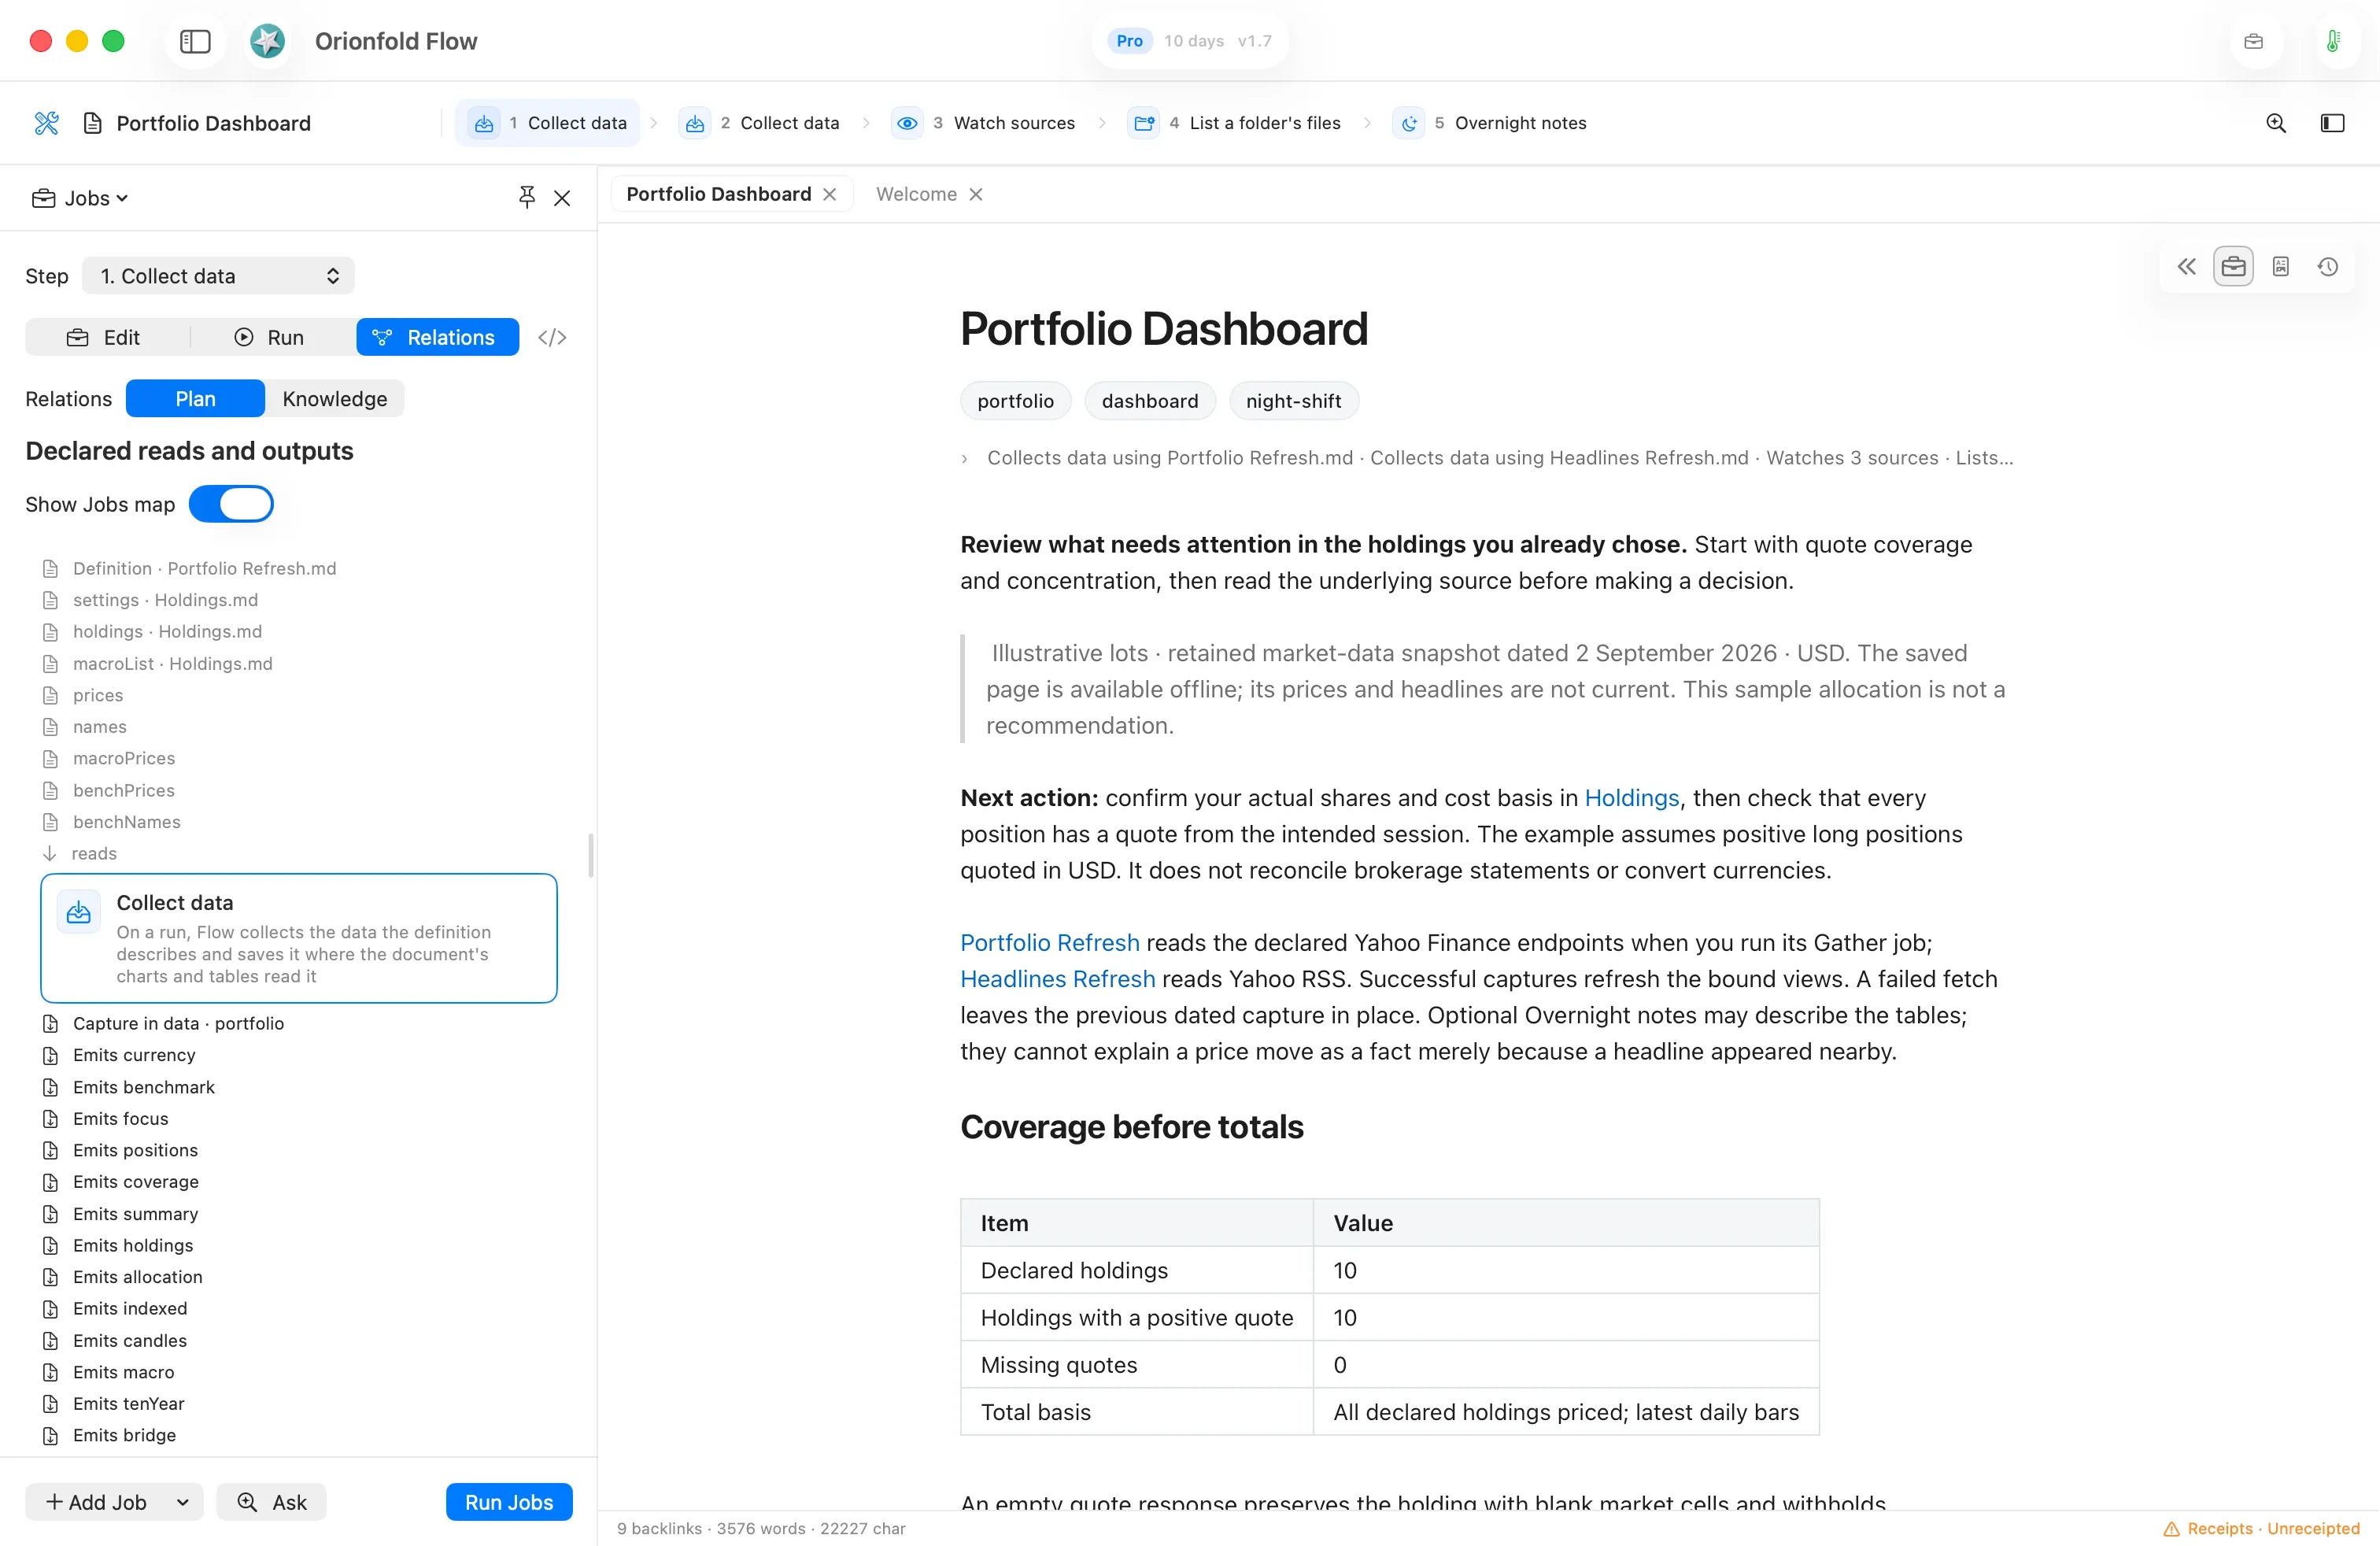The width and height of the screenshot is (2380, 1546).
Task: Toggle the right panel layout icon
Action: pyautogui.click(x=2332, y=123)
